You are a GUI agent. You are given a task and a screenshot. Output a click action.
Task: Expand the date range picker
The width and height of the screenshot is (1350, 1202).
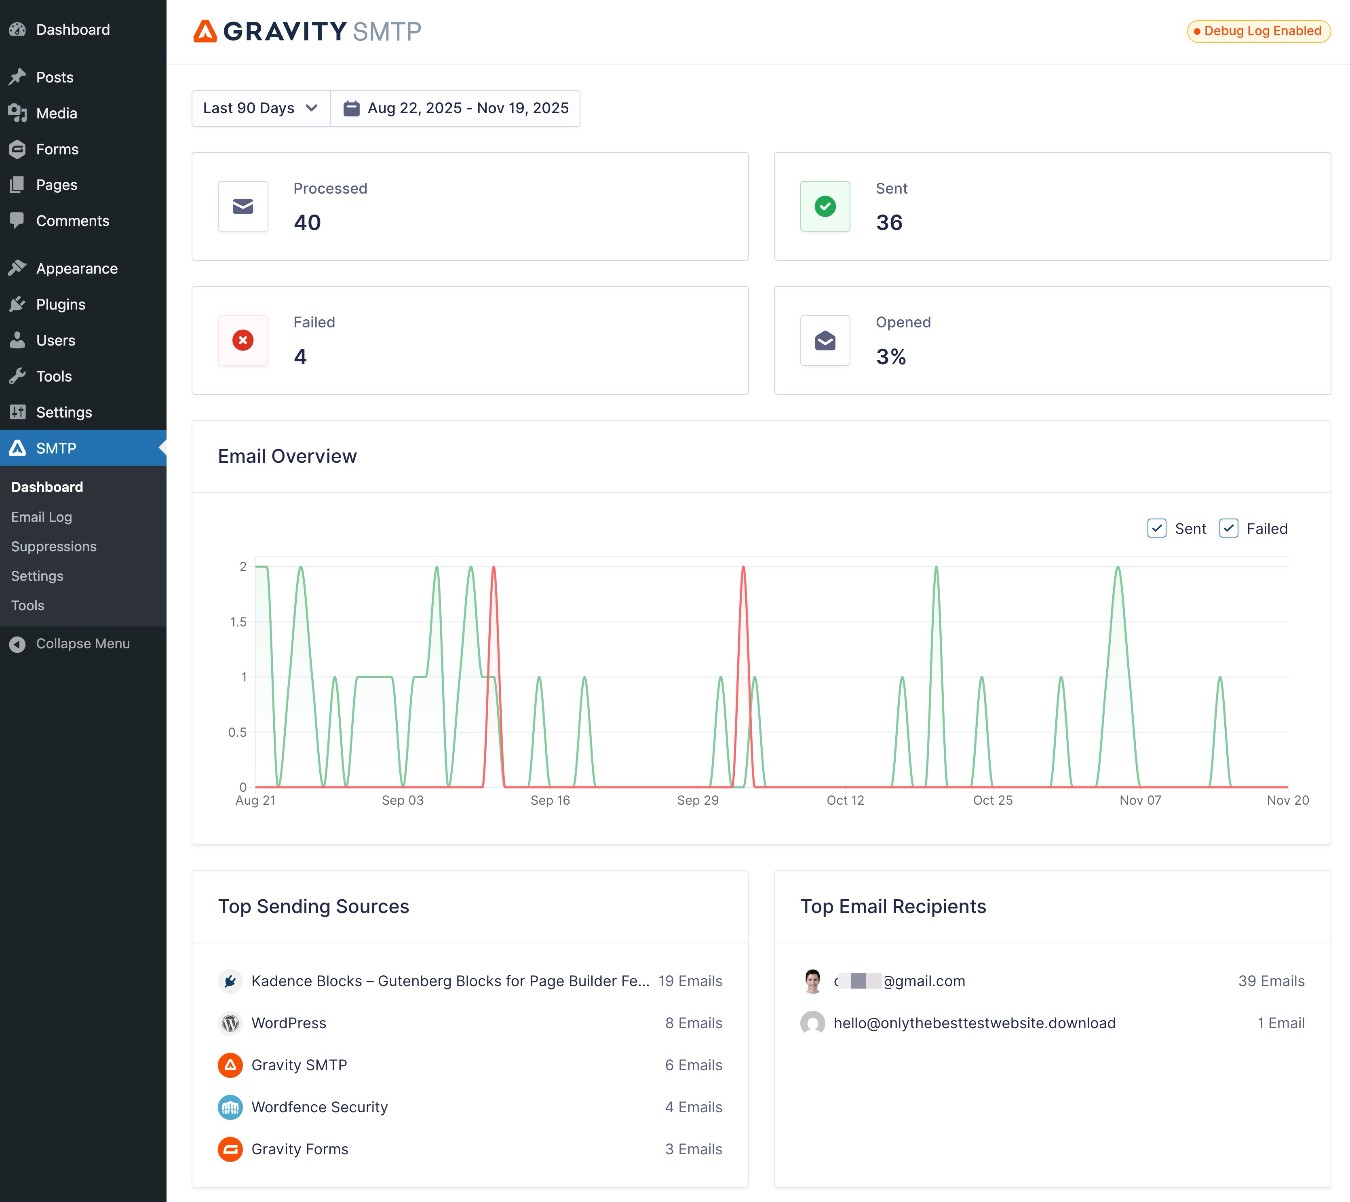coord(455,107)
